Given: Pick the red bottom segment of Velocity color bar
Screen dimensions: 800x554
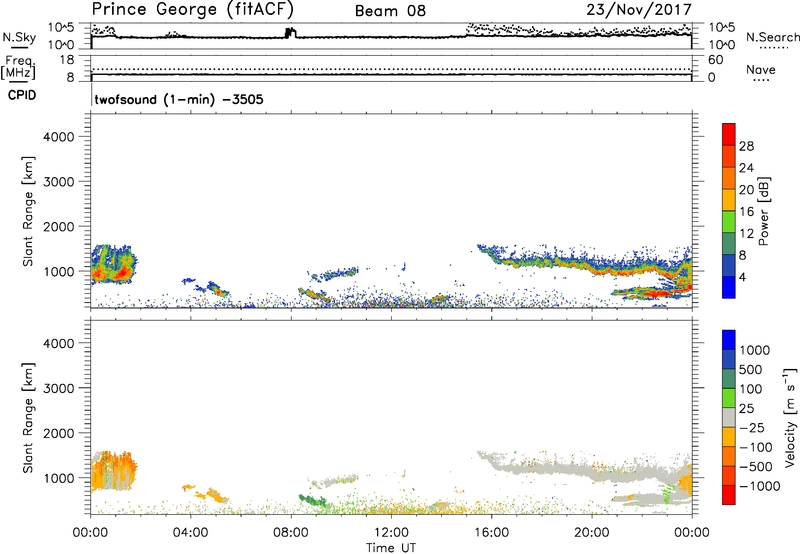Looking at the screenshot, I should tap(729, 495).
